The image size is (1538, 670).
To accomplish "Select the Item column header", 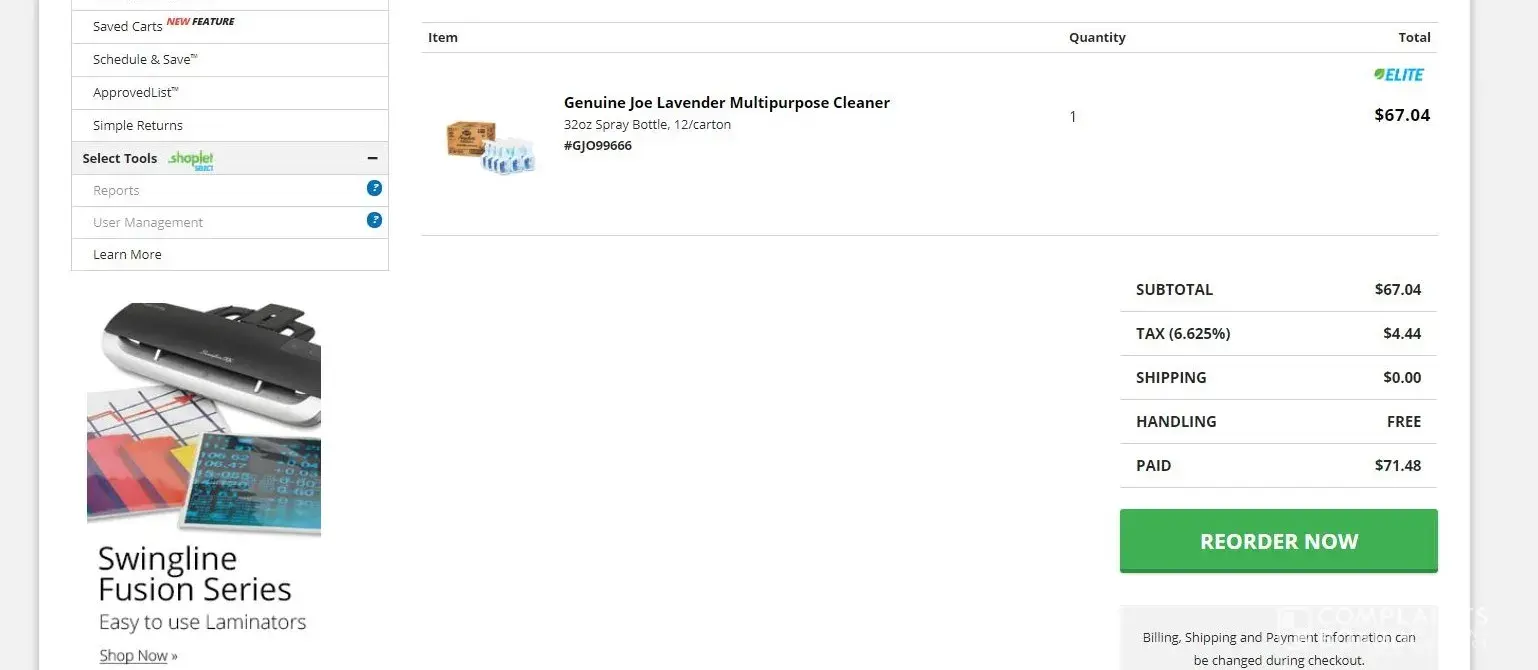I will pyautogui.click(x=443, y=37).
